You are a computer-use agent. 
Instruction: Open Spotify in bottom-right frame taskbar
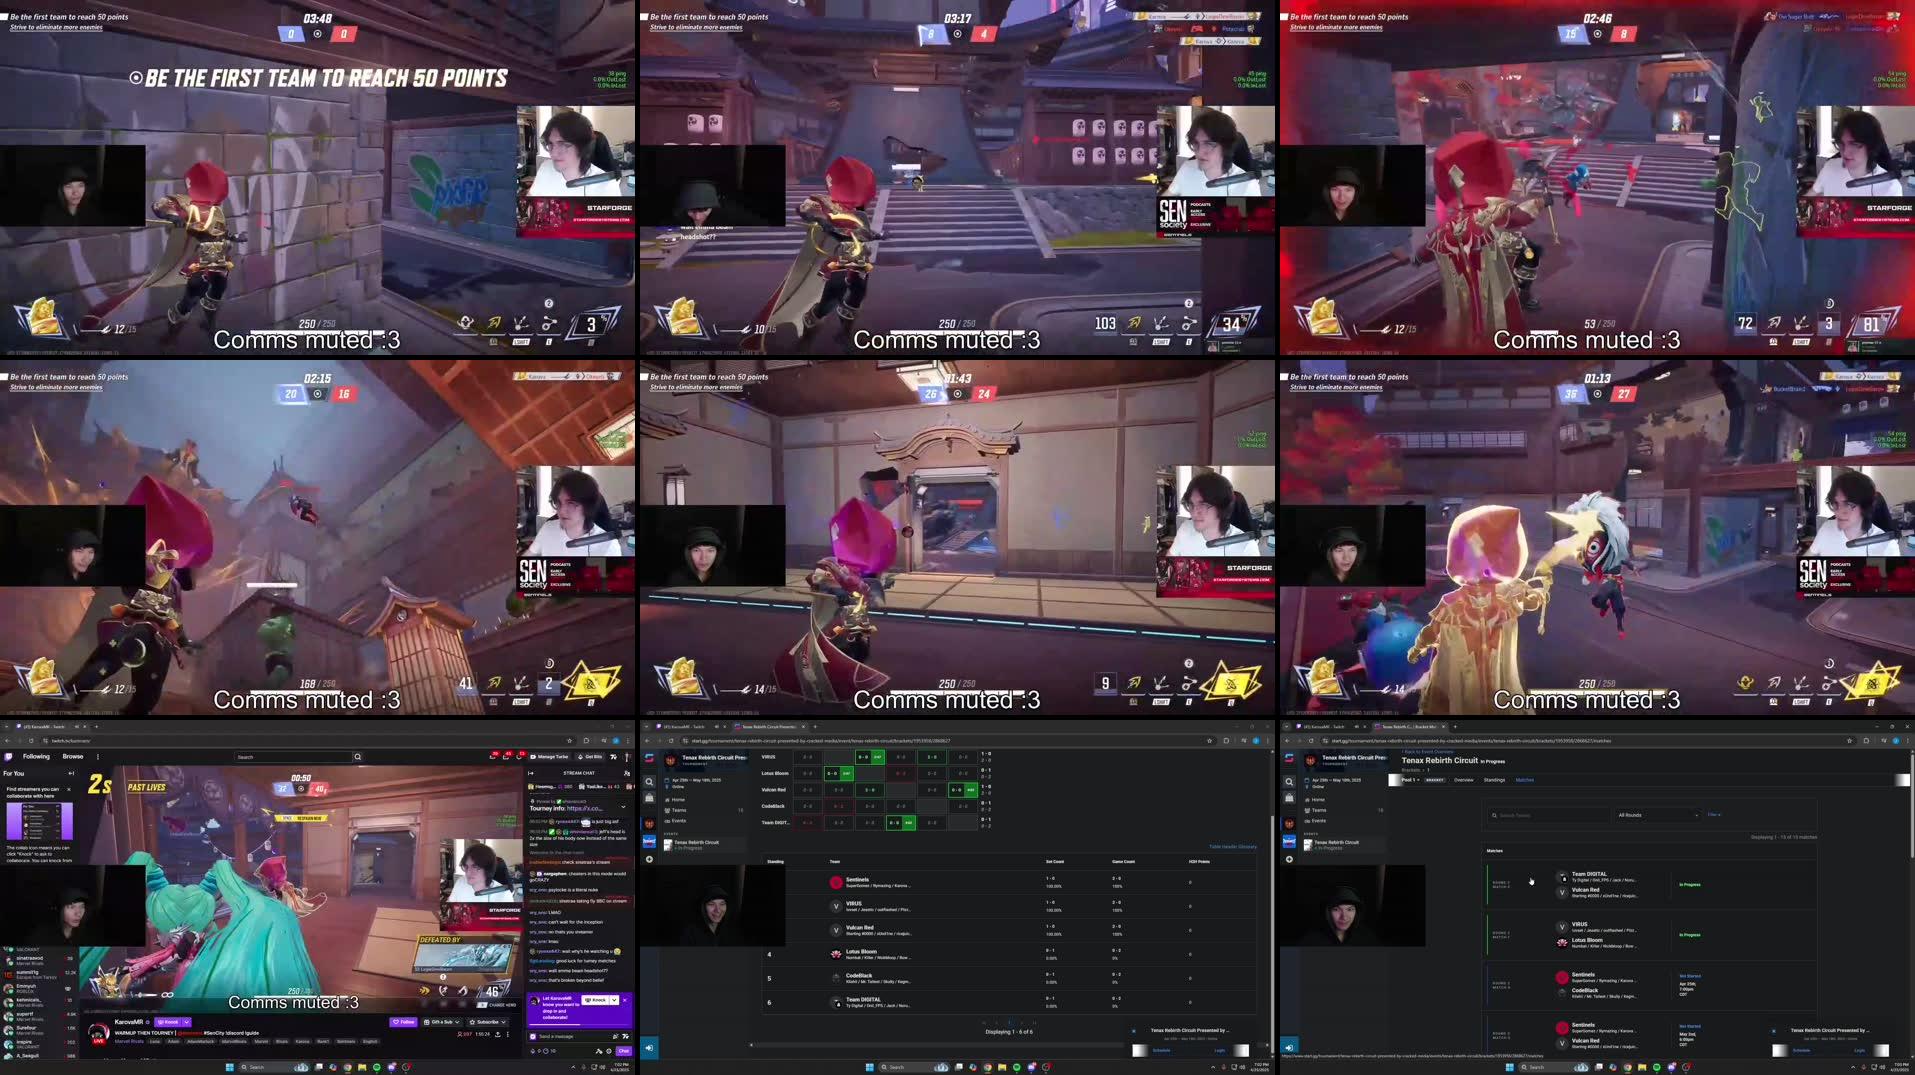1656,1067
